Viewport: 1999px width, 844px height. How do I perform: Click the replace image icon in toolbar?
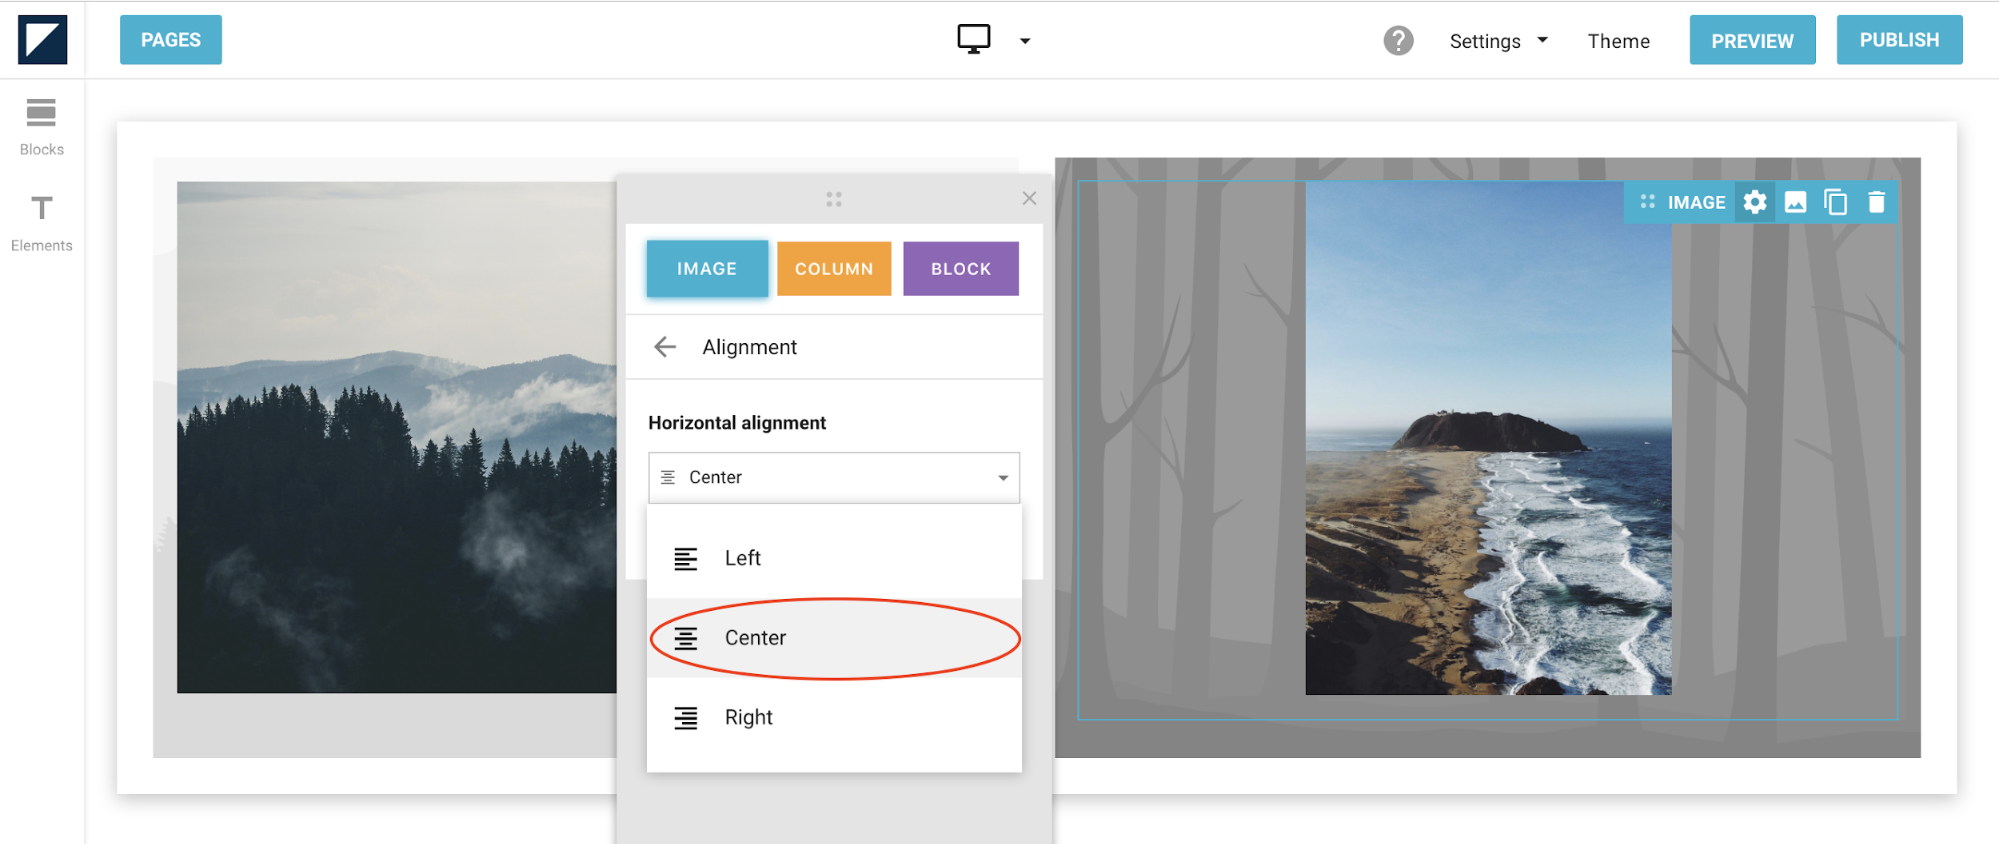[1795, 202]
